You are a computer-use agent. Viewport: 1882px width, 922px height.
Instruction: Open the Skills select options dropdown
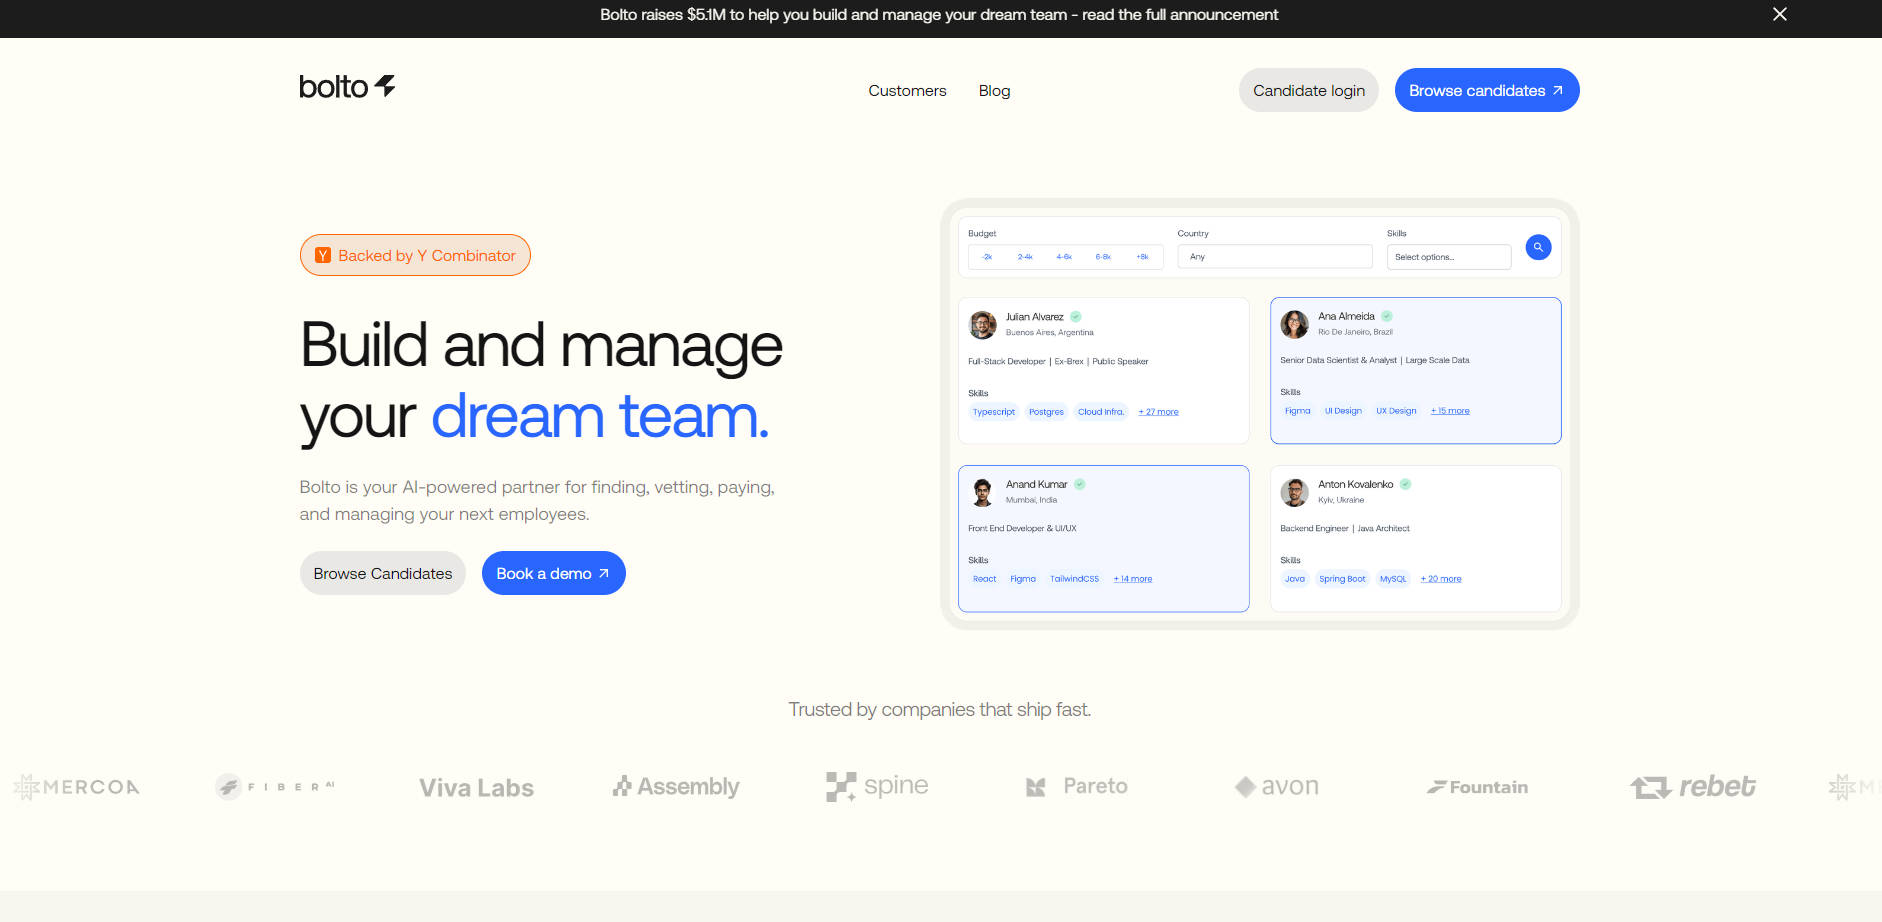[1448, 257]
